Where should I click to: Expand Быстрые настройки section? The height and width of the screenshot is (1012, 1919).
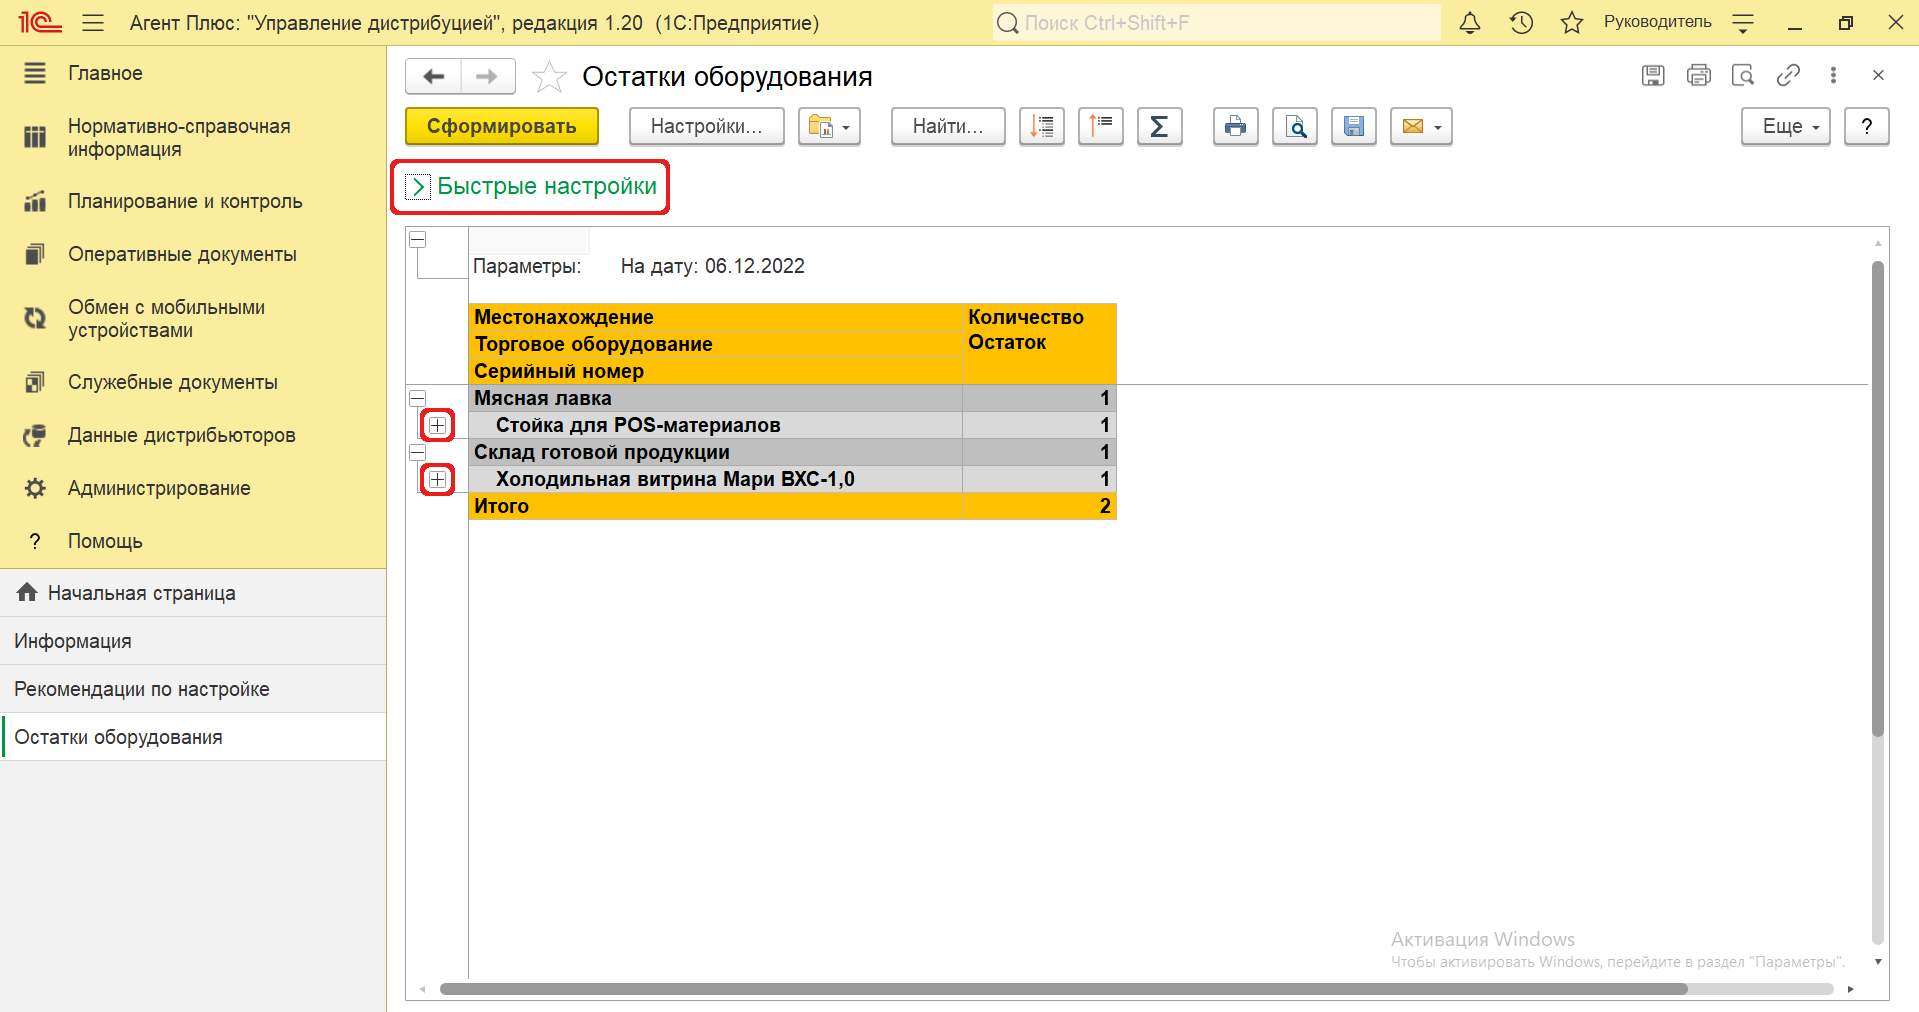(531, 186)
